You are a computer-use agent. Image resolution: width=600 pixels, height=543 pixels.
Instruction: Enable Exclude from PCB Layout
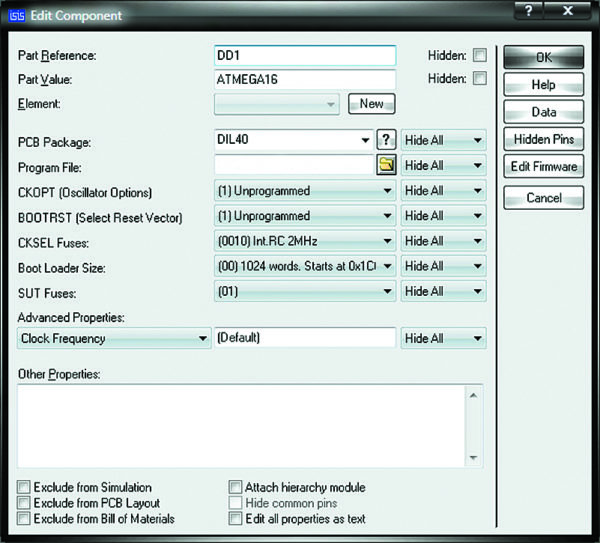24,503
